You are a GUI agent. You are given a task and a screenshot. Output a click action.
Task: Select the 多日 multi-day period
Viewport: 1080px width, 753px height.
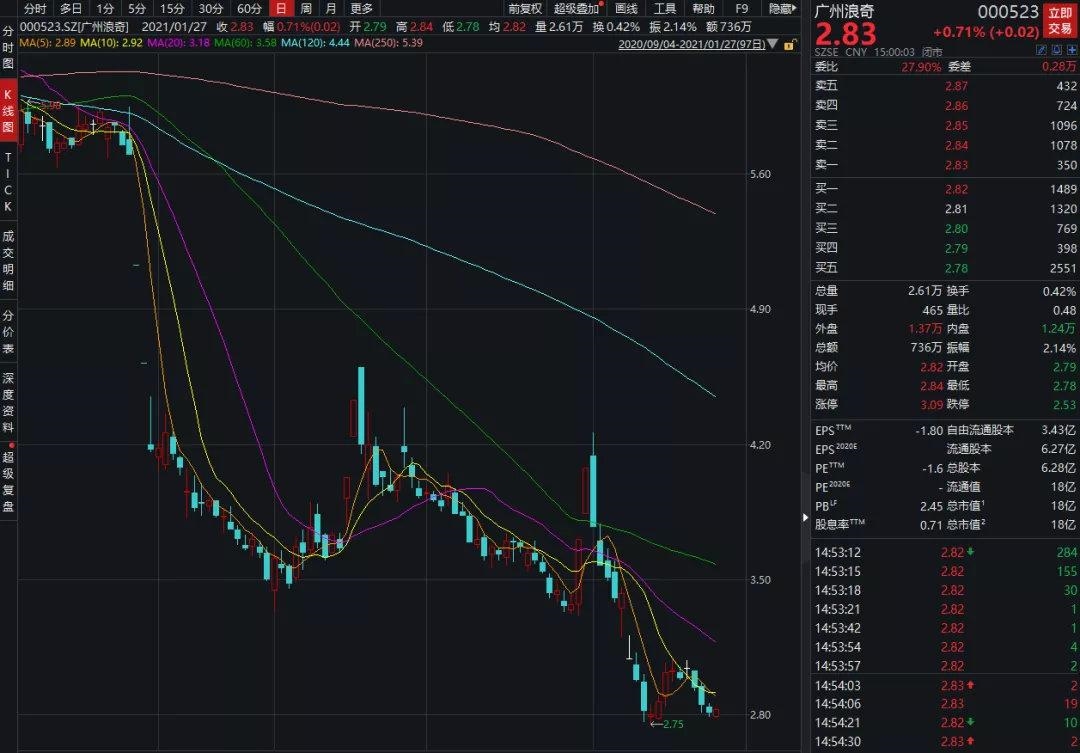coord(70,9)
